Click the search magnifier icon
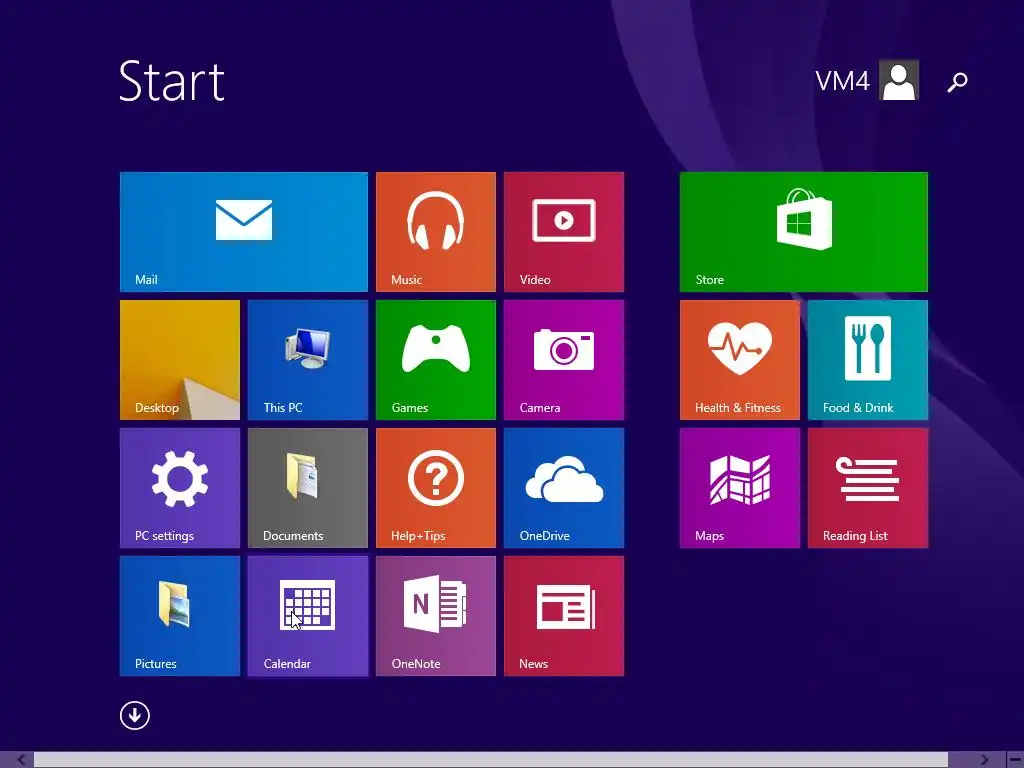 957,82
